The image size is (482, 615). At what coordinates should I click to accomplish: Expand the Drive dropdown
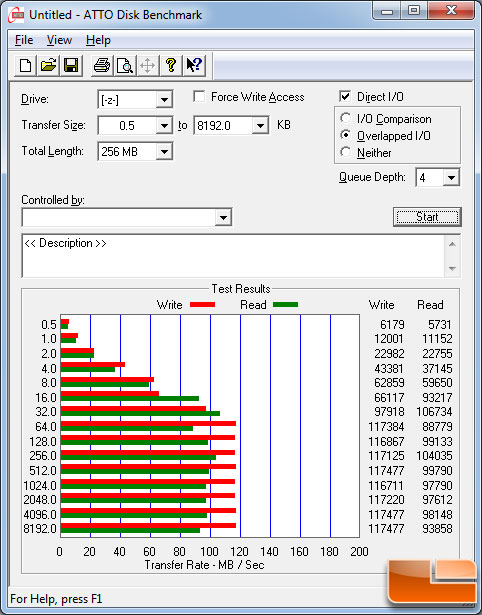coord(164,100)
